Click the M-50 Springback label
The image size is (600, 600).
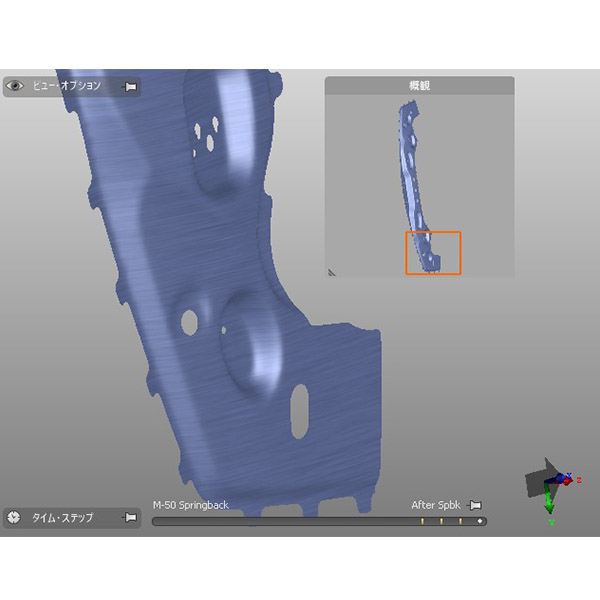(x=191, y=505)
